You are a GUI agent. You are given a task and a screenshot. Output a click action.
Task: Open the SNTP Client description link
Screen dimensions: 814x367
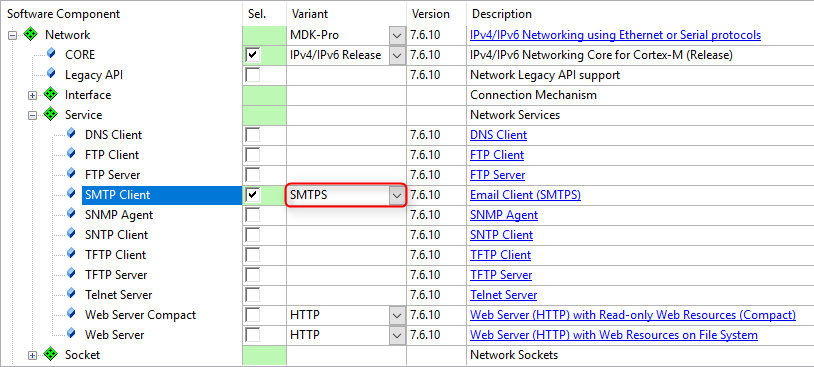[x=501, y=235]
